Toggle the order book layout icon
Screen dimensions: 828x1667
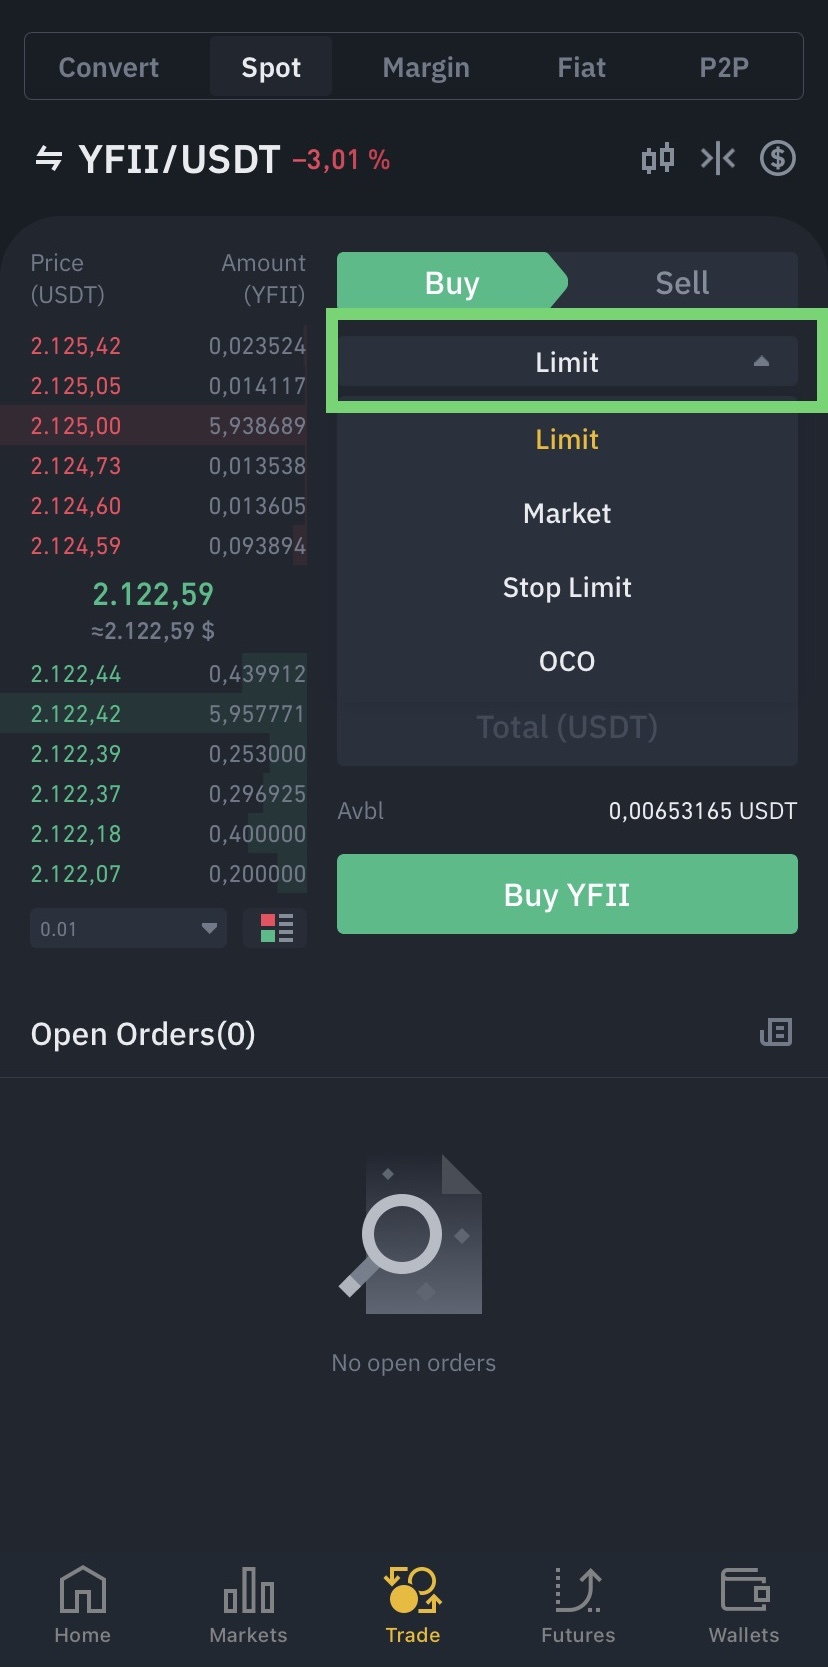tap(276, 928)
